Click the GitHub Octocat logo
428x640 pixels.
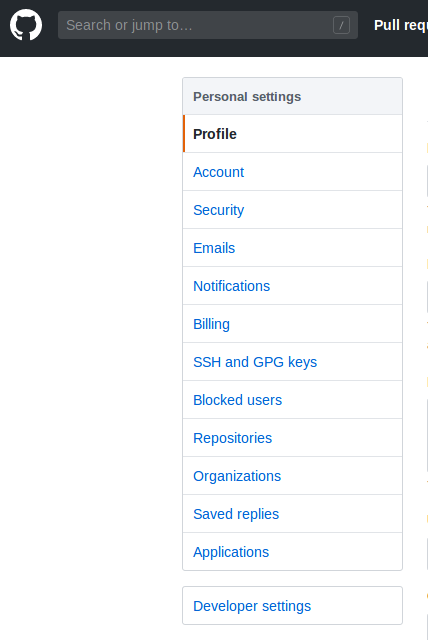pos(26,25)
